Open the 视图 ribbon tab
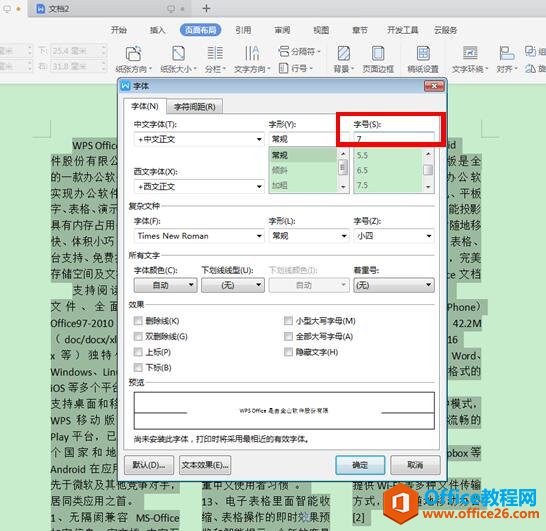Screen dimensions: 546x531 click(321, 30)
